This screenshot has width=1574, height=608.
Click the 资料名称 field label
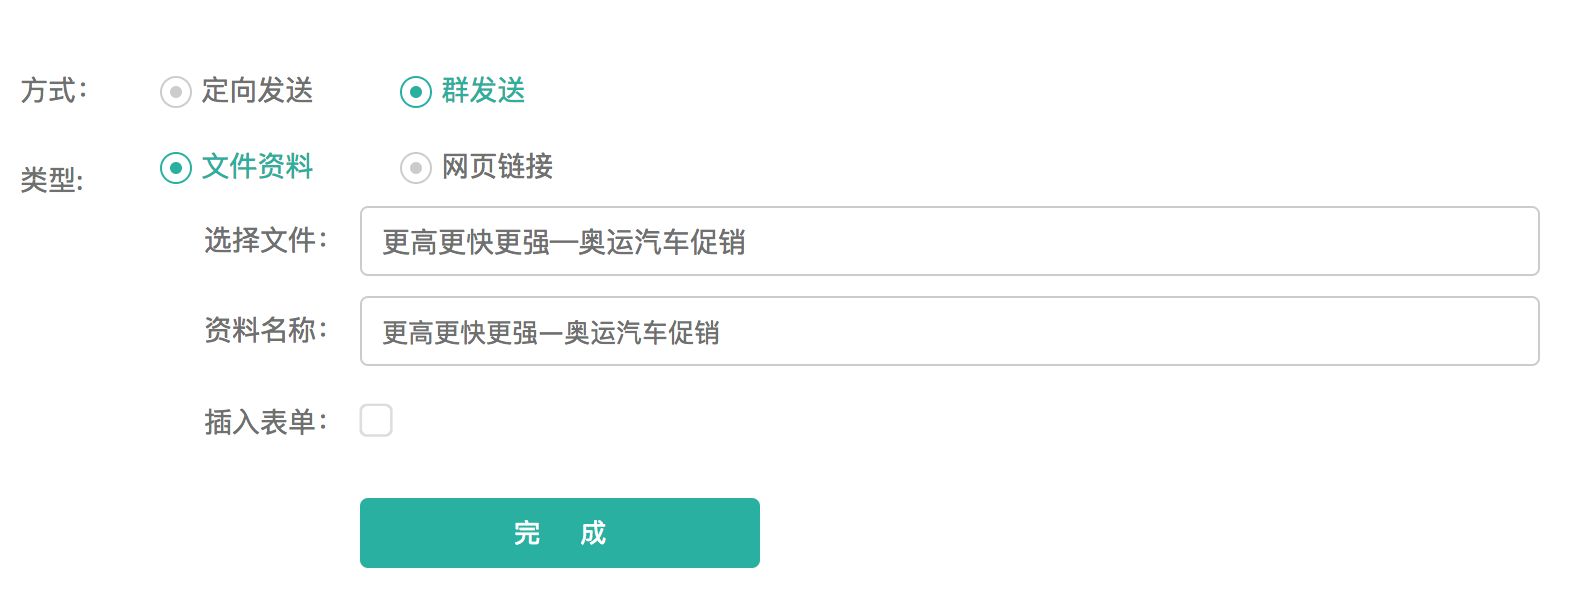tap(265, 331)
